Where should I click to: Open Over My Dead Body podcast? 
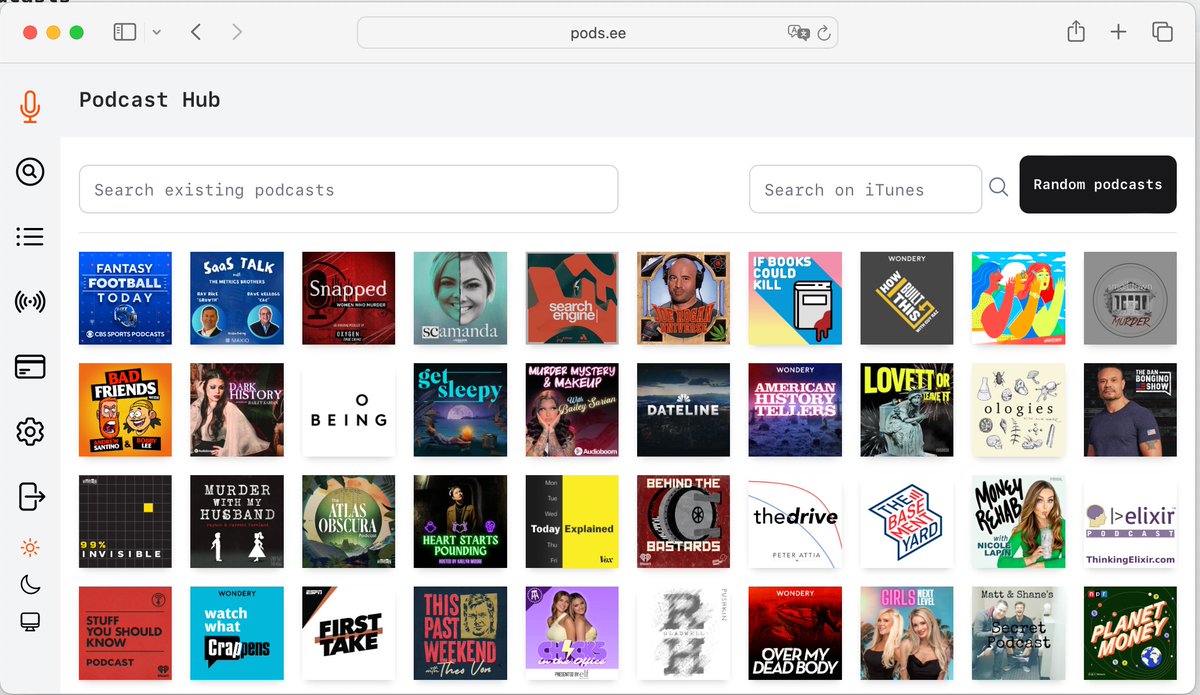tap(795, 633)
